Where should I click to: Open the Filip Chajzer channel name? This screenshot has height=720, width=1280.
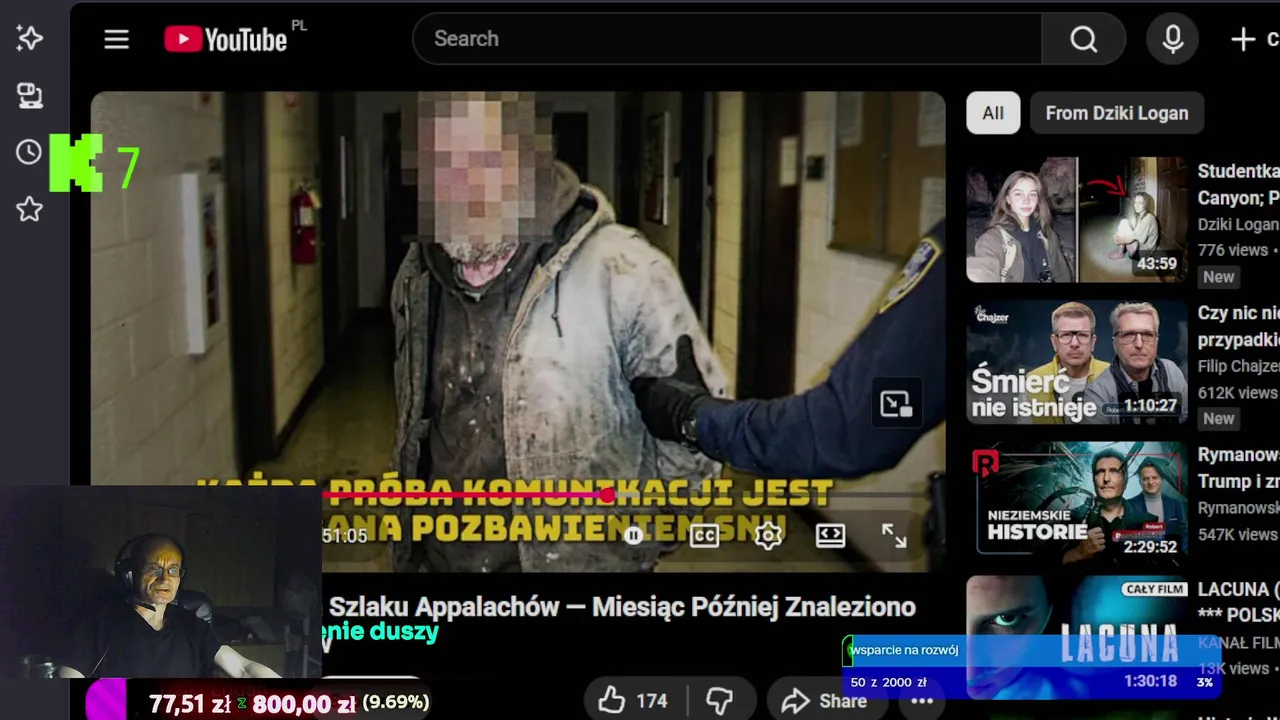[1238, 367]
